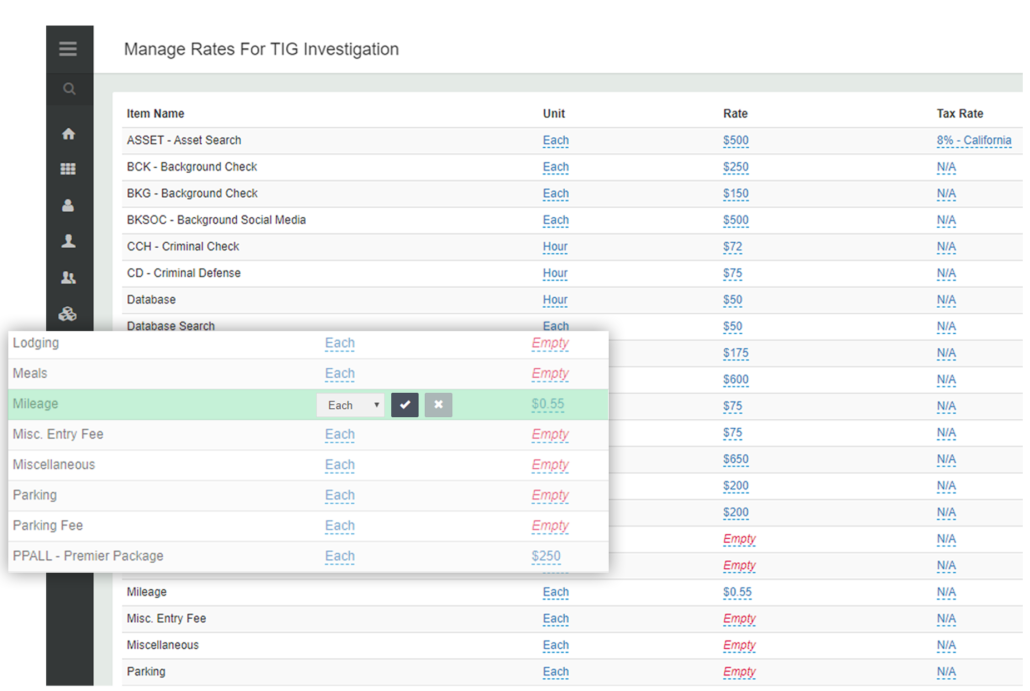This screenshot has width=1030, height=691.
Task: Edit Parking Fee unit Each in popup
Action: pyautogui.click(x=340, y=526)
